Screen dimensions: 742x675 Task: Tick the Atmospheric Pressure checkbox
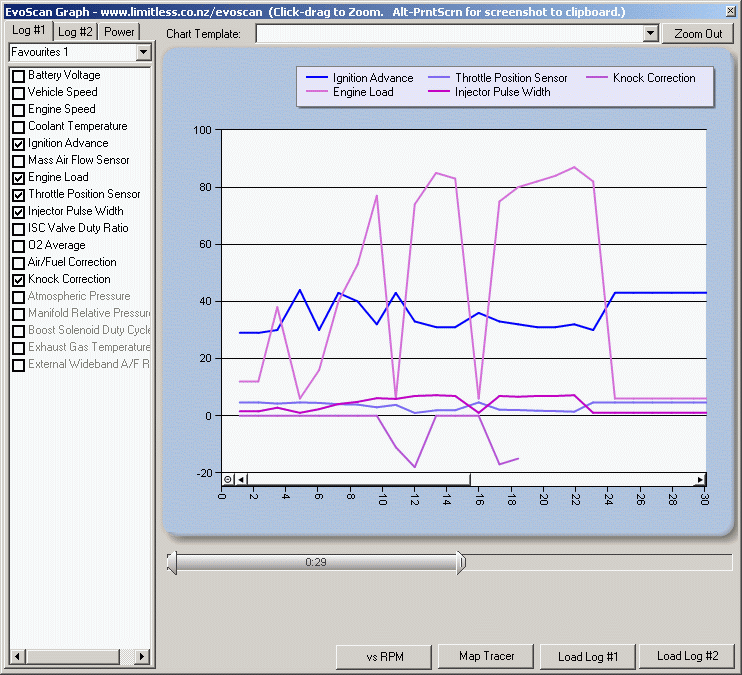(x=18, y=297)
